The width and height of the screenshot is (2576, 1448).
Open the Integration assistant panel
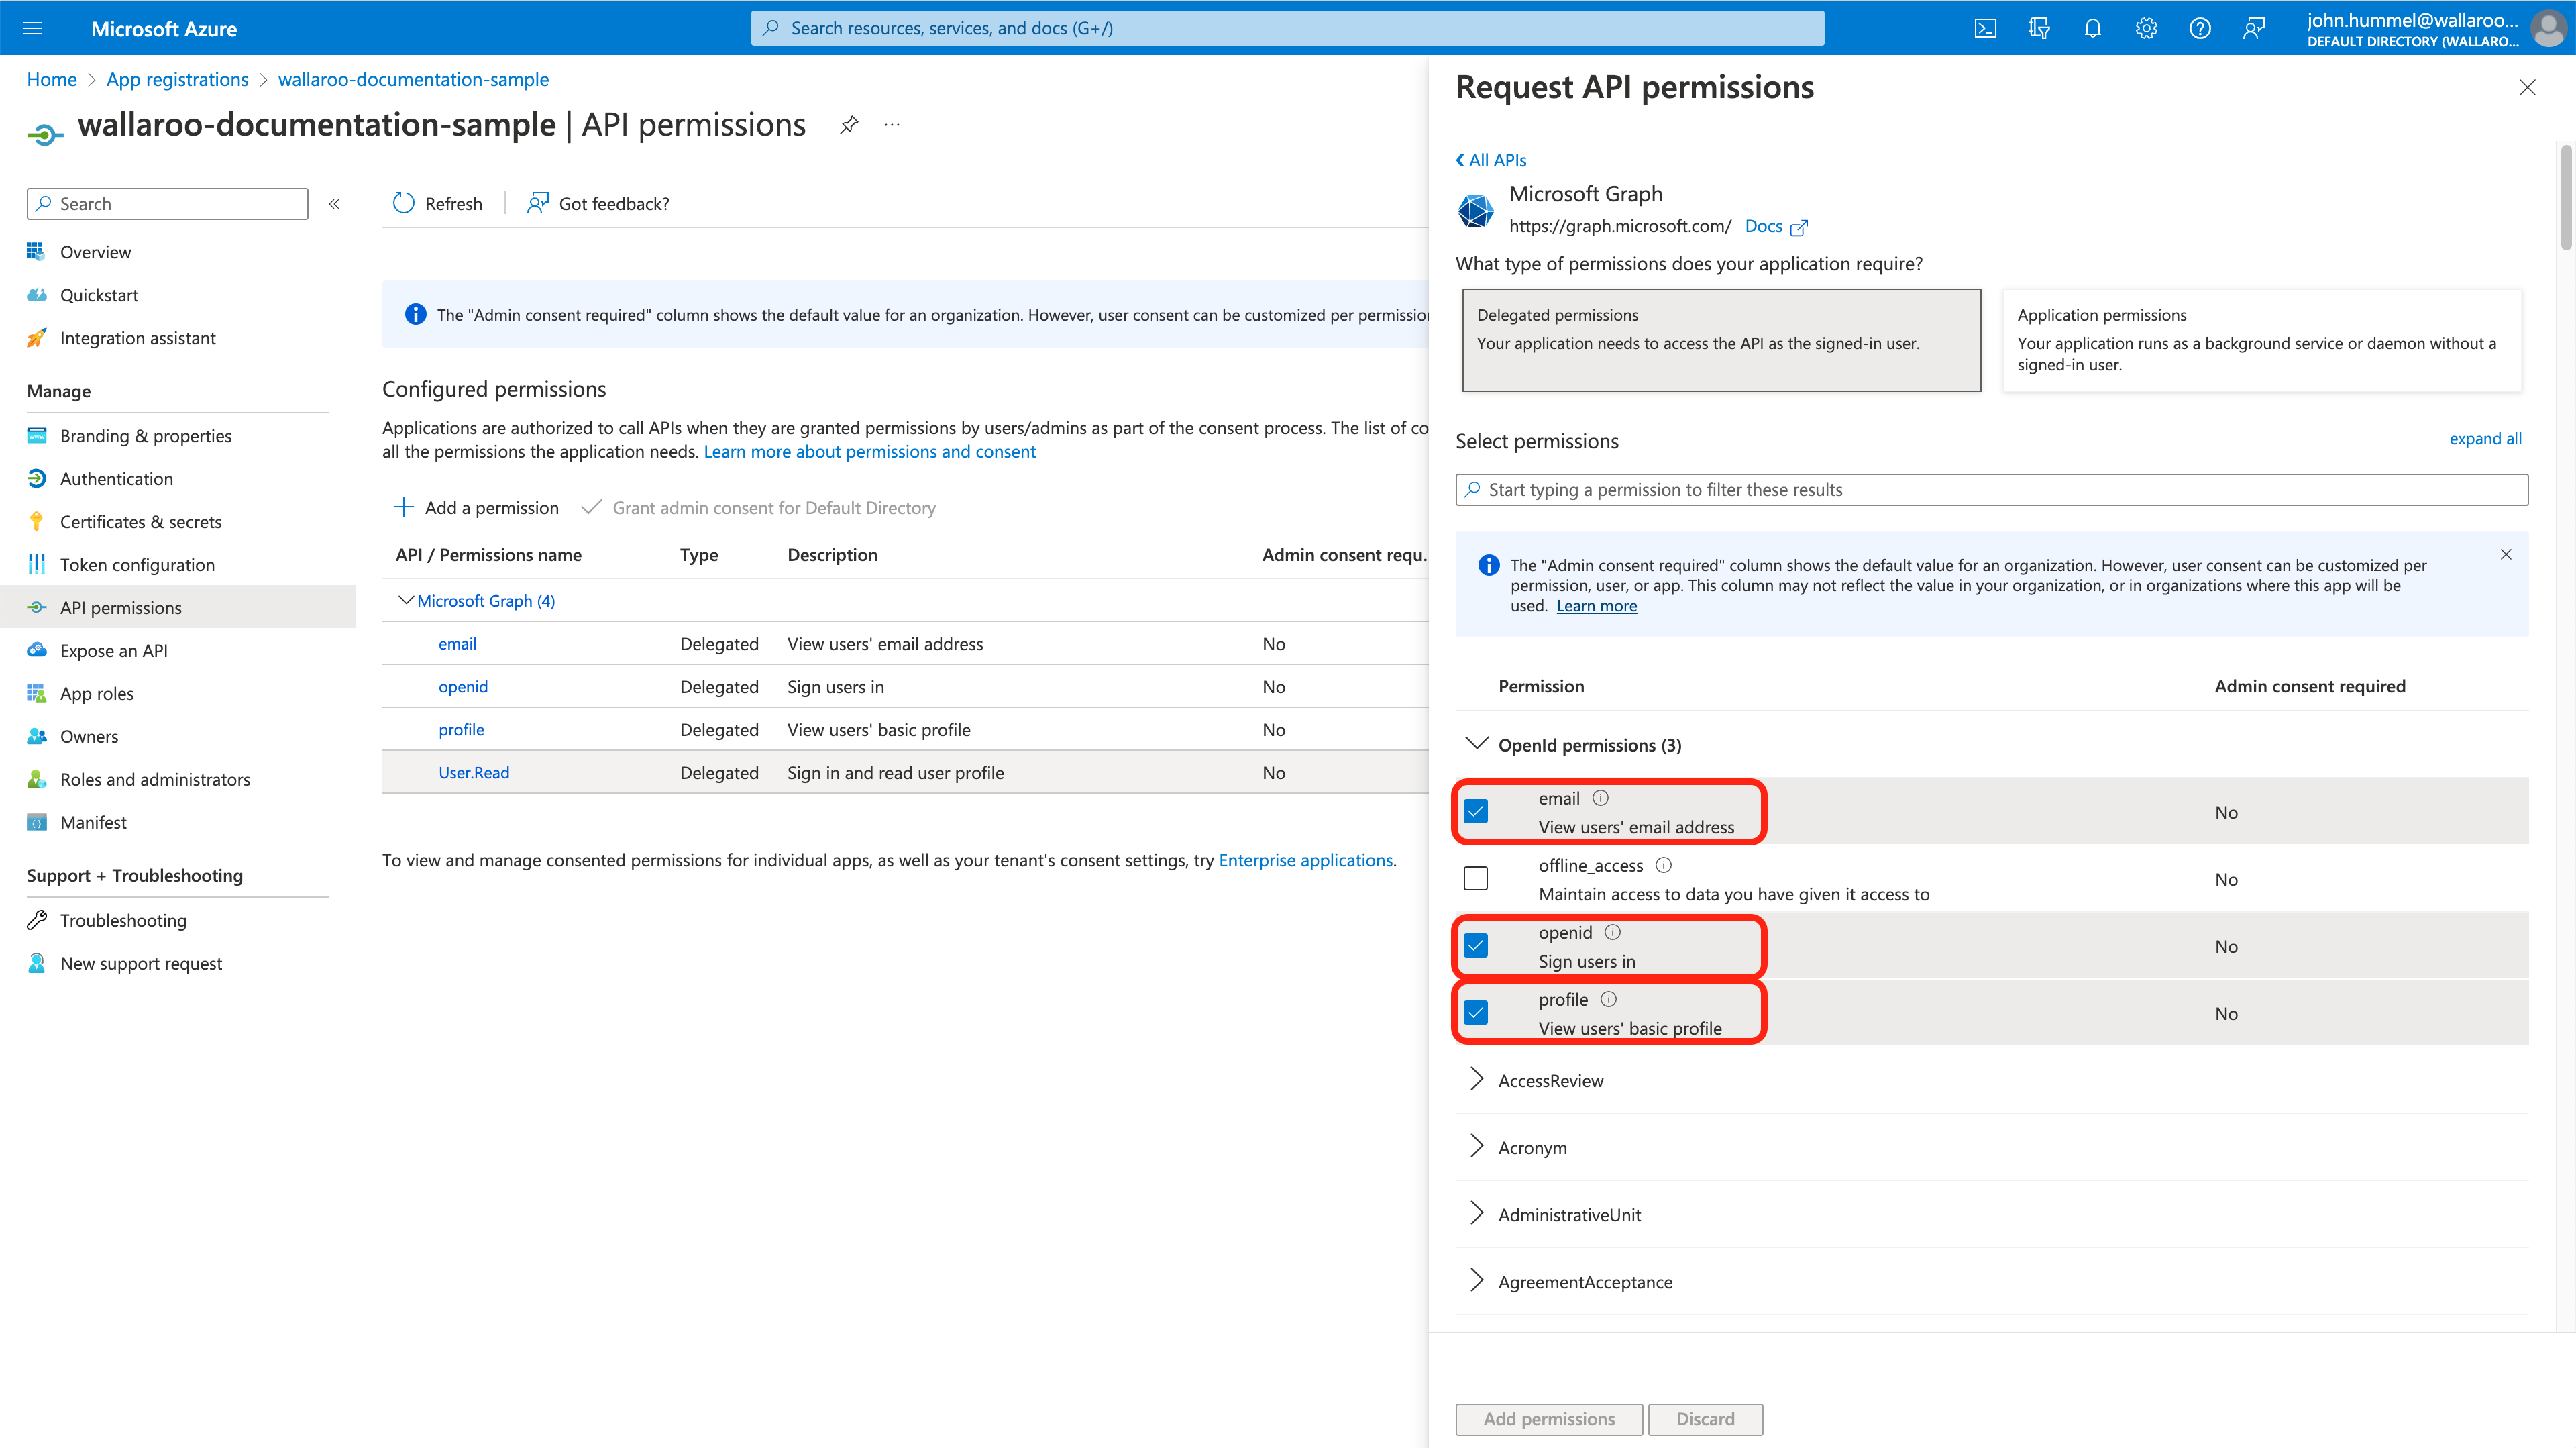[x=137, y=337]
